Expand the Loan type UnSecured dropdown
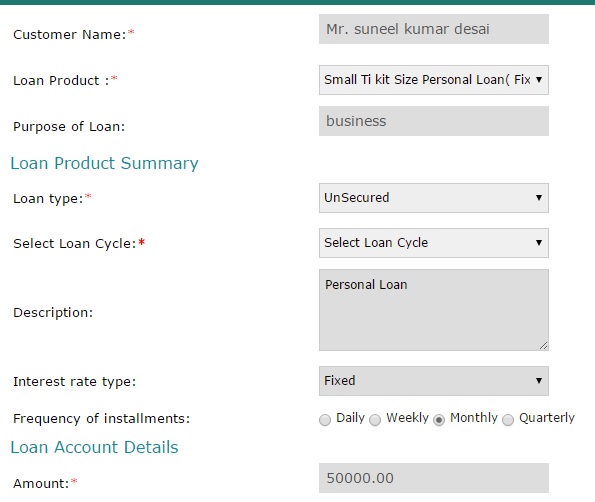 434,198
